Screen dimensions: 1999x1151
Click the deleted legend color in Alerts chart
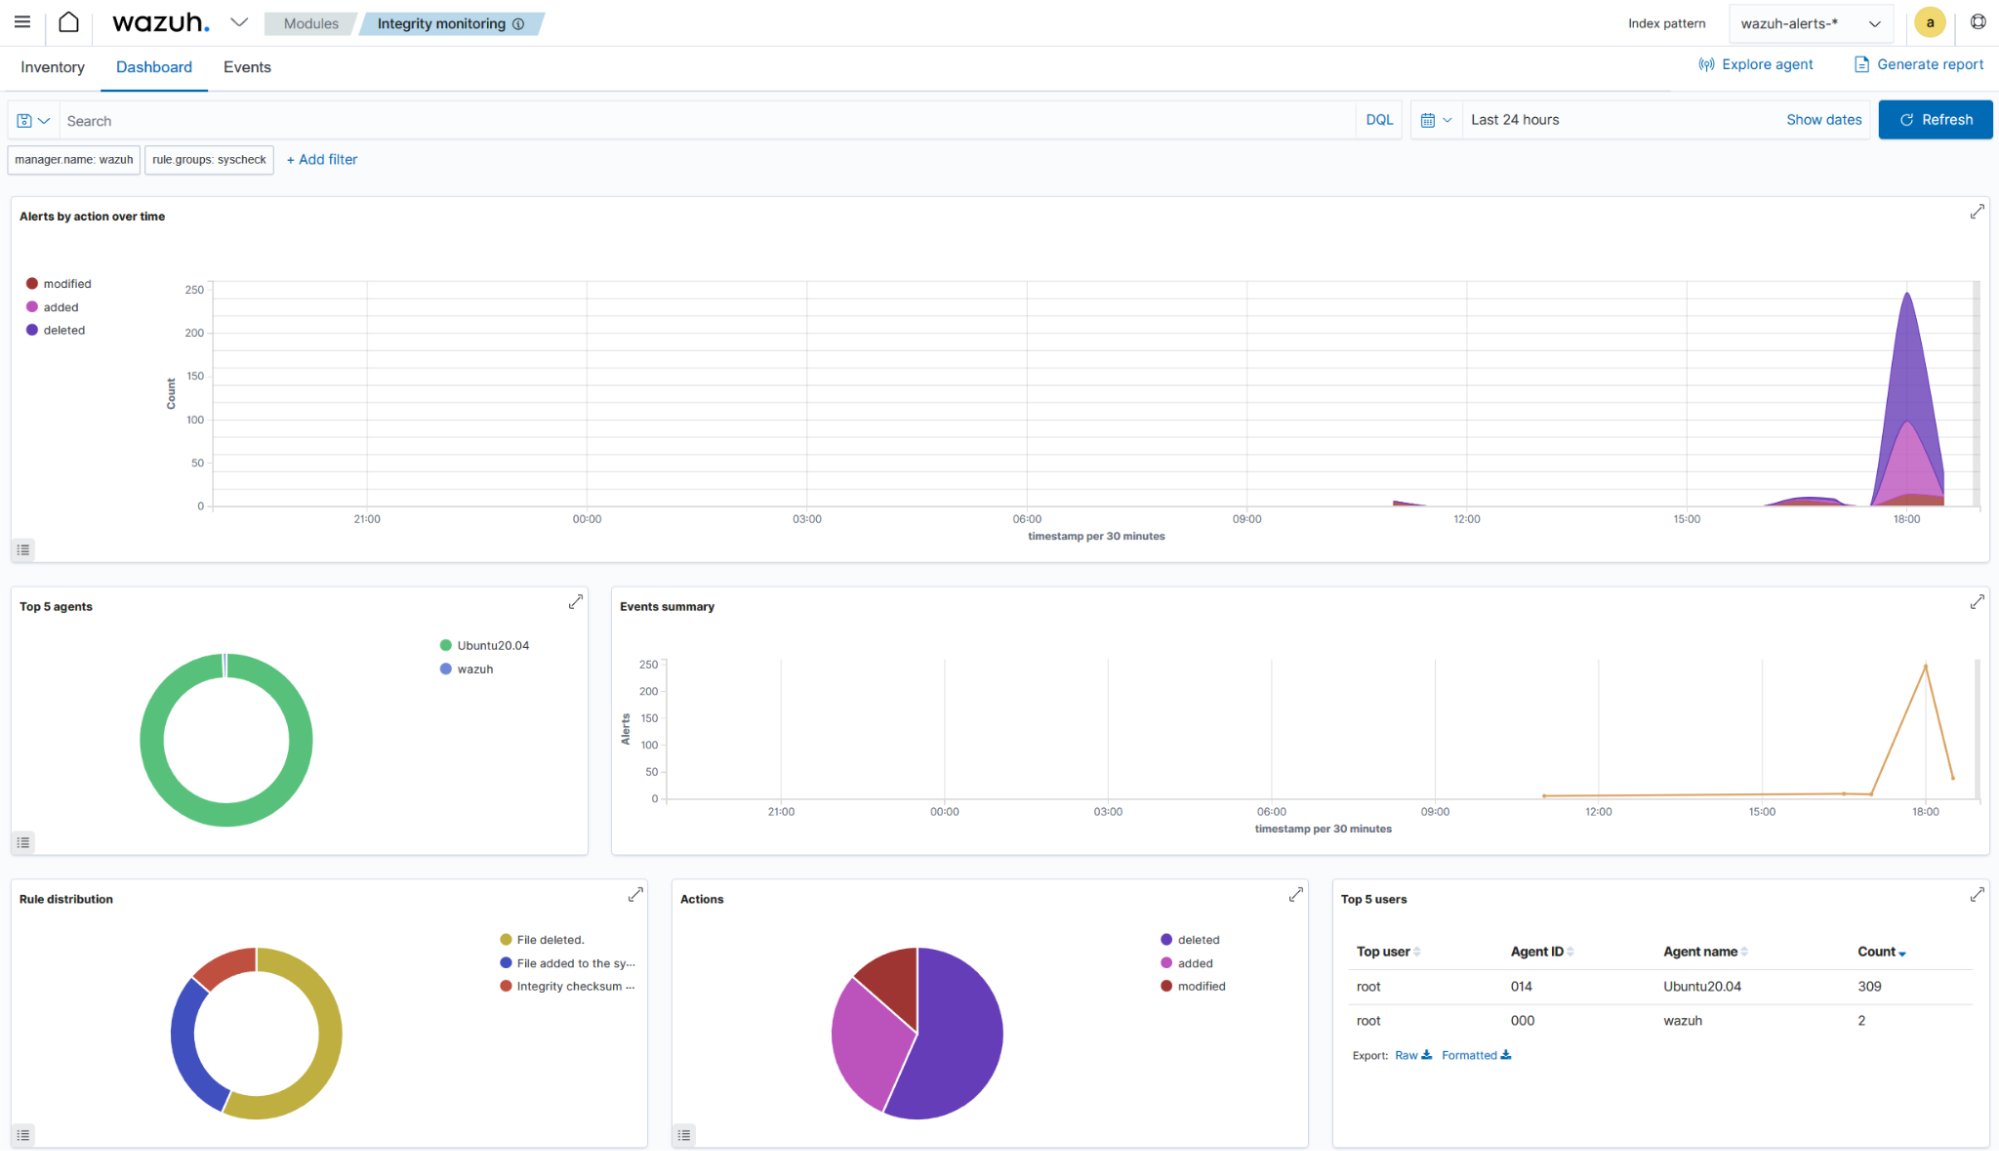pos(32,330)
